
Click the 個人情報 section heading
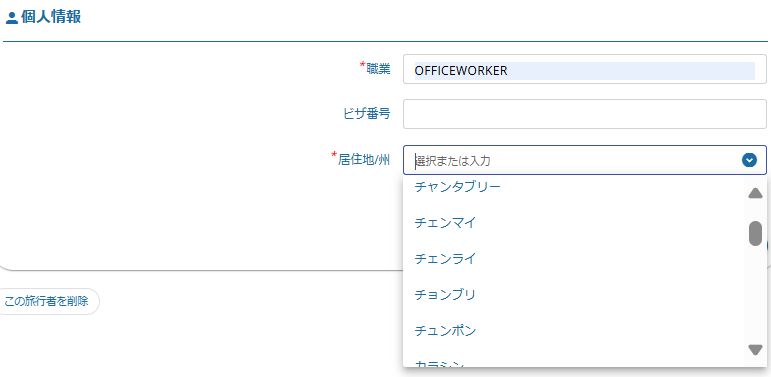pos(51,17)
